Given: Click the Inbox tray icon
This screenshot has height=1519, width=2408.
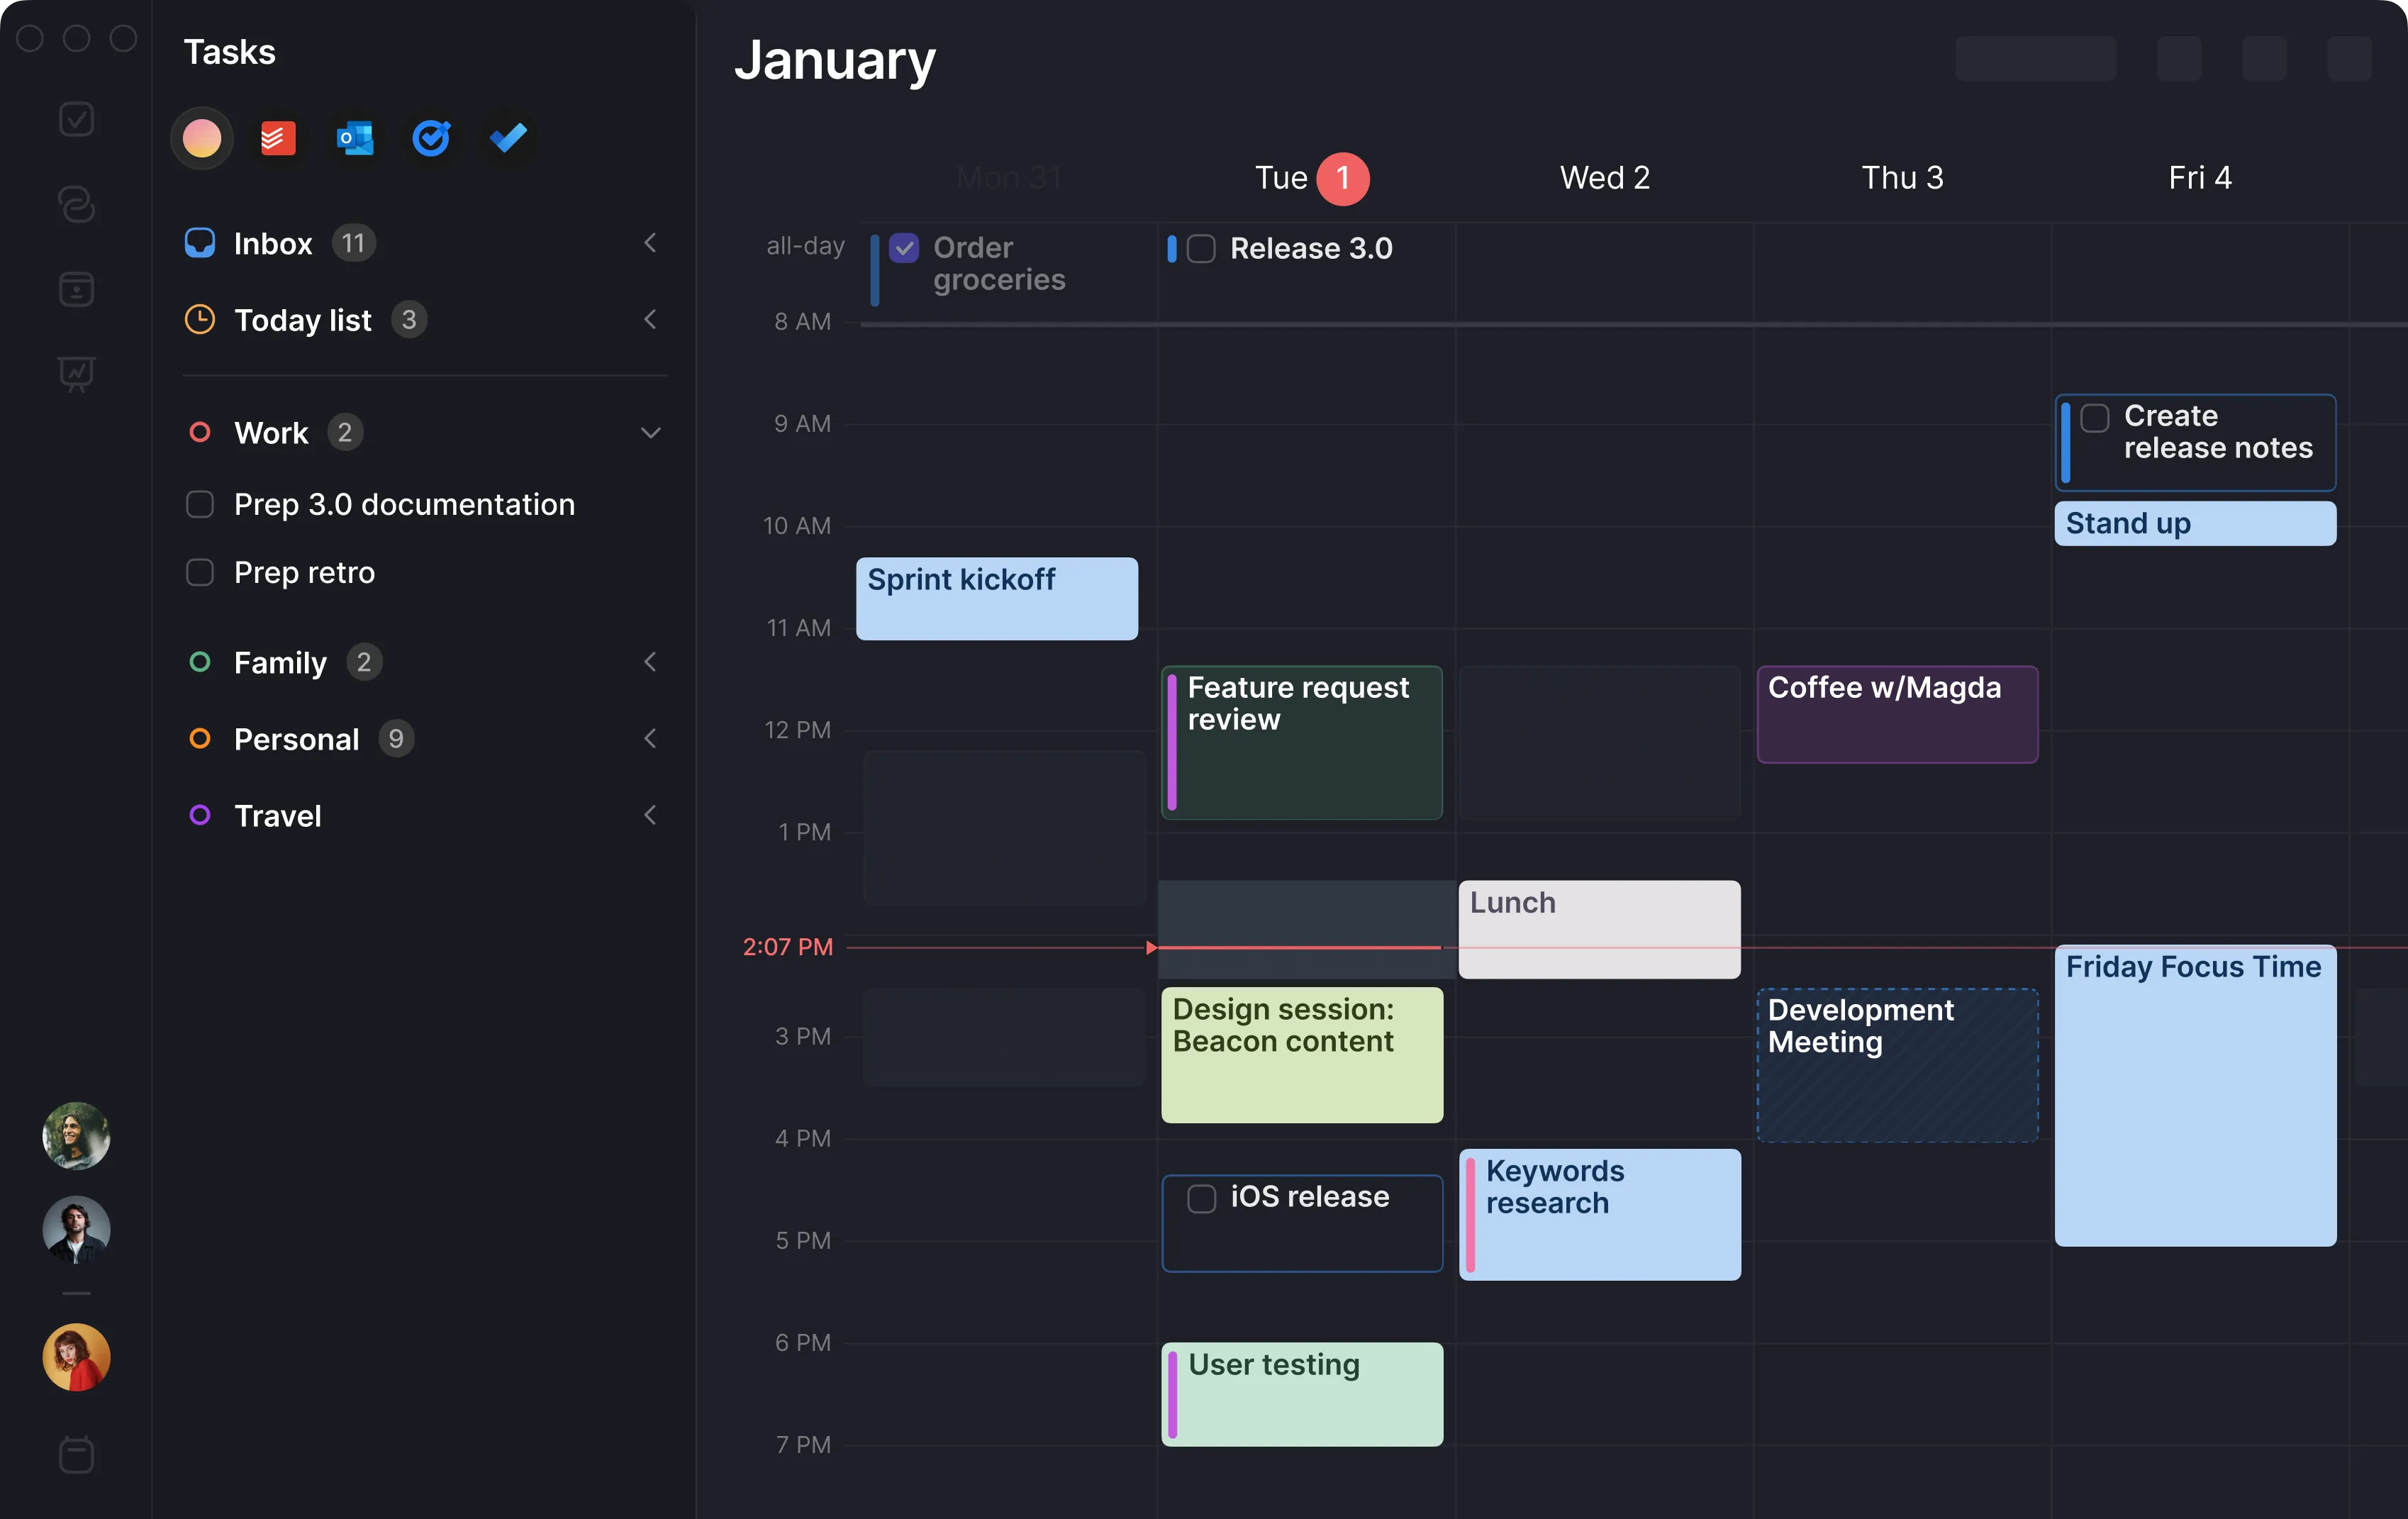Looking at the screenshot, I should [x=200, y=243].
